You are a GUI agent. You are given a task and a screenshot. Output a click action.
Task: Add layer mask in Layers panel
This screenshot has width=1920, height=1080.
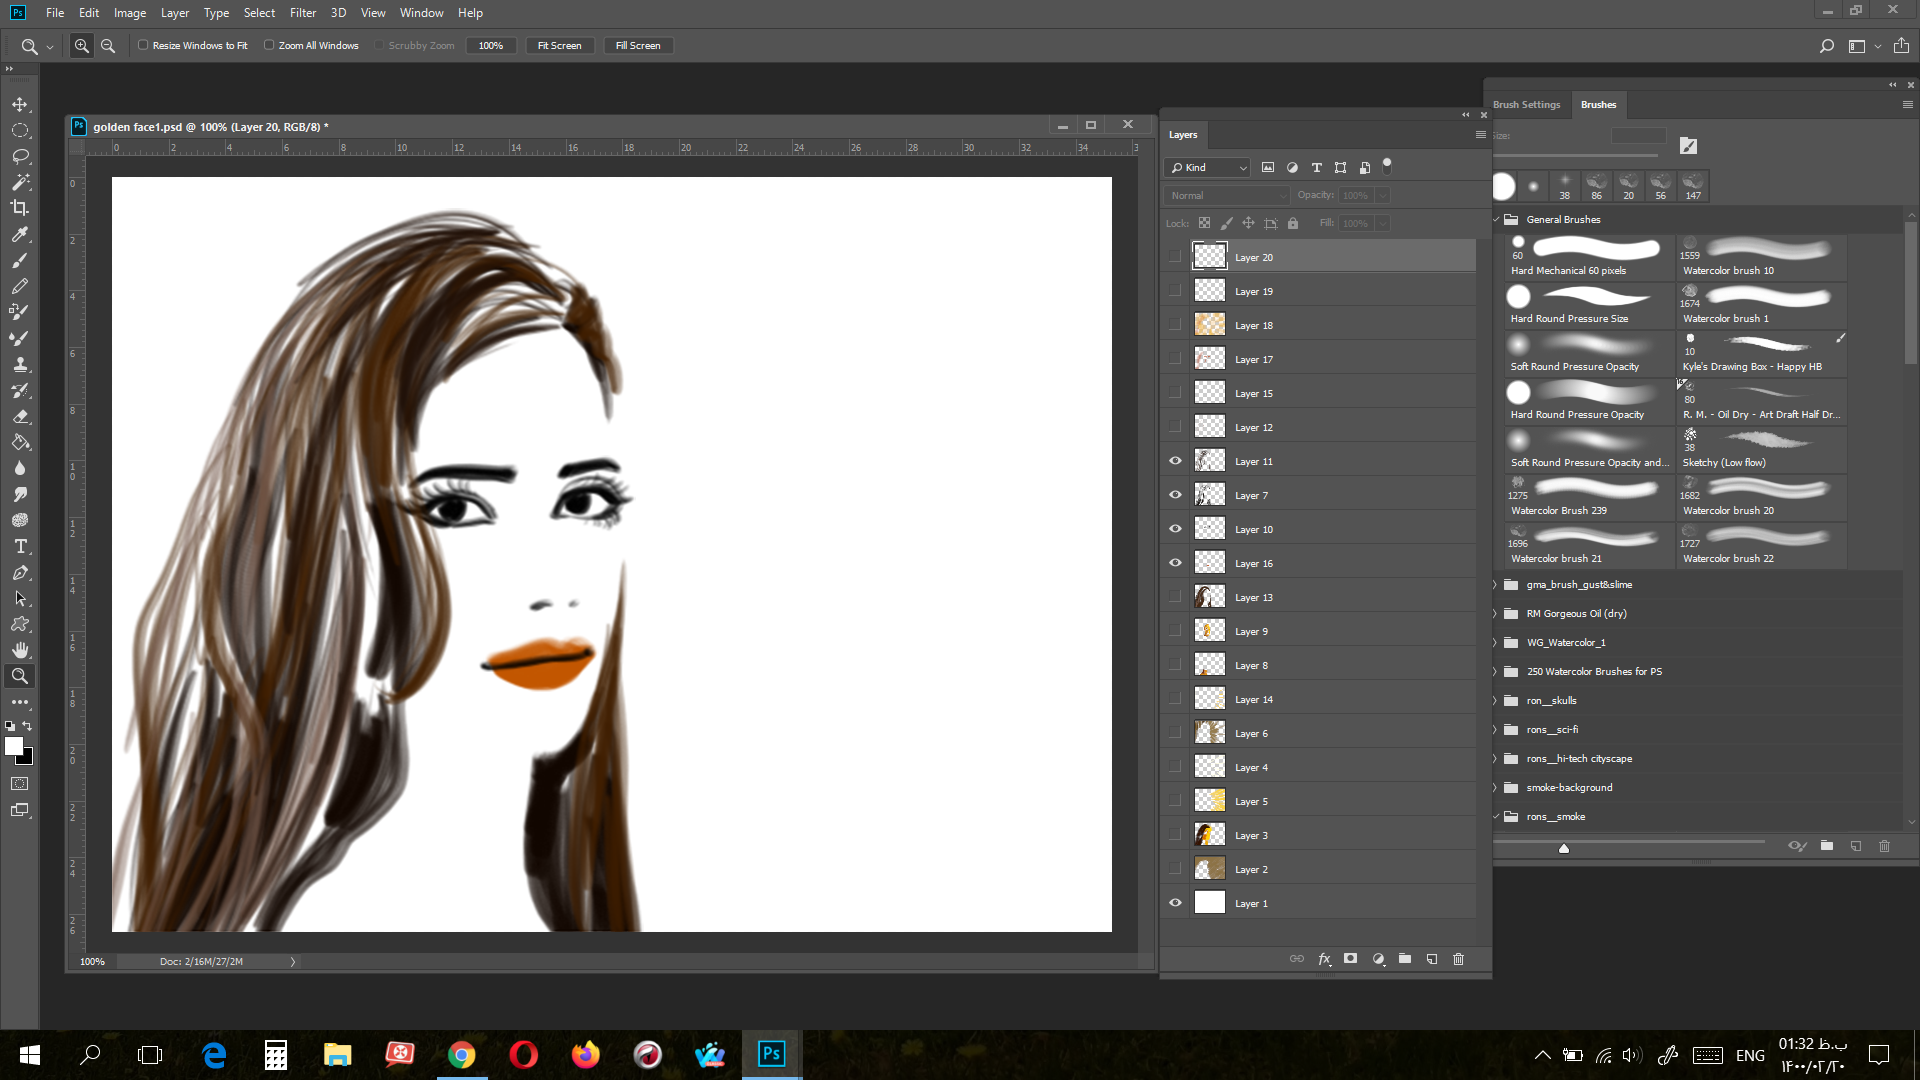pos(1351,959)
